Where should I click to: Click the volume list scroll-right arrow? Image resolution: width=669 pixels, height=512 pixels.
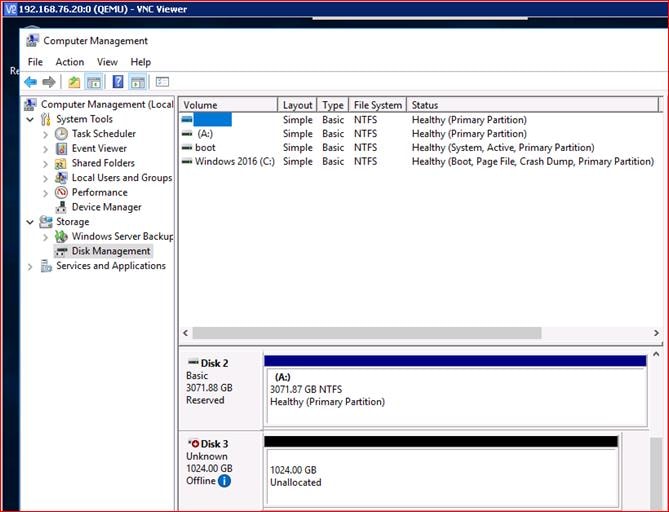click(656, 333)
